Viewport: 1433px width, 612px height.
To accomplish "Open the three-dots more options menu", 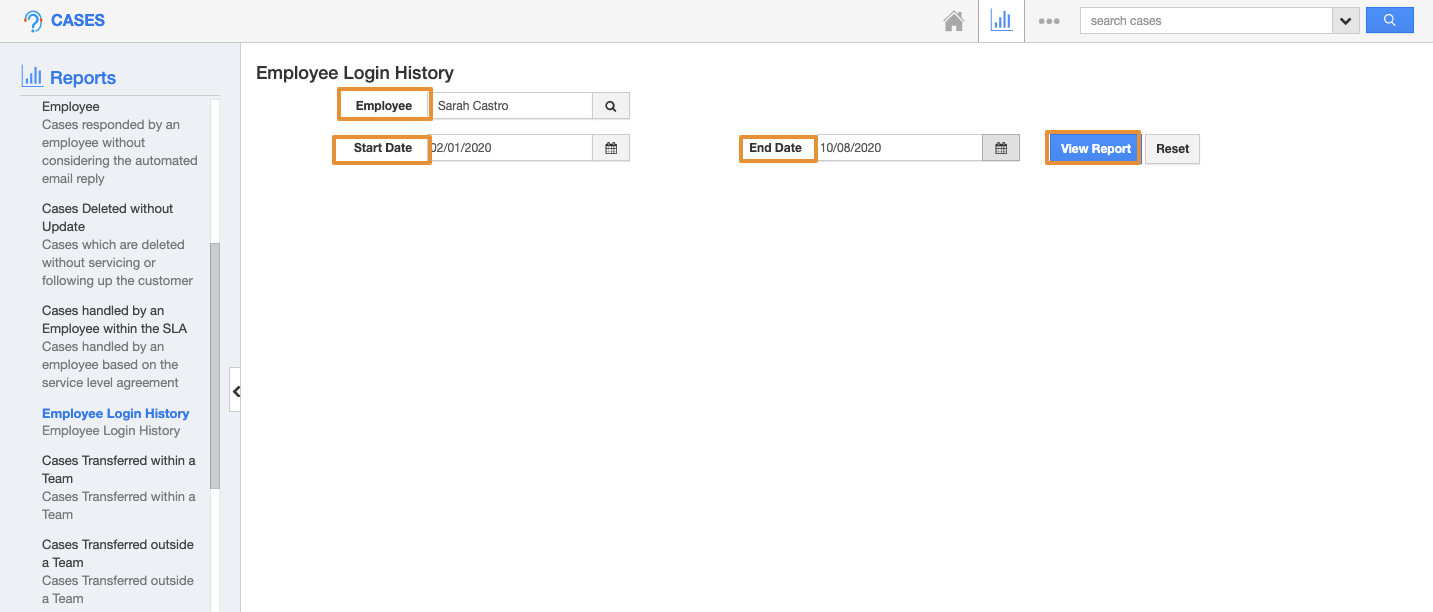I will coord(1049,21).
